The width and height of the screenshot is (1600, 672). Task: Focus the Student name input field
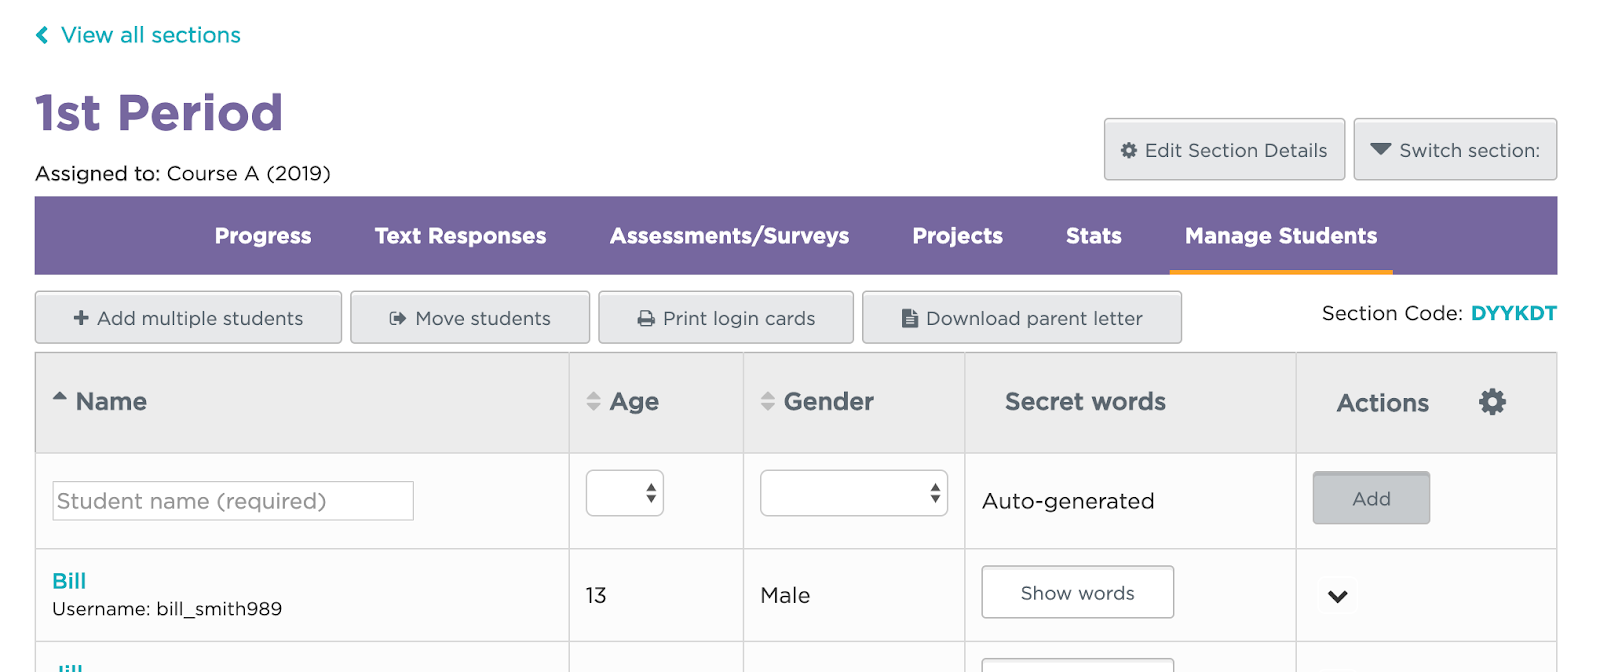coord(232,501)
